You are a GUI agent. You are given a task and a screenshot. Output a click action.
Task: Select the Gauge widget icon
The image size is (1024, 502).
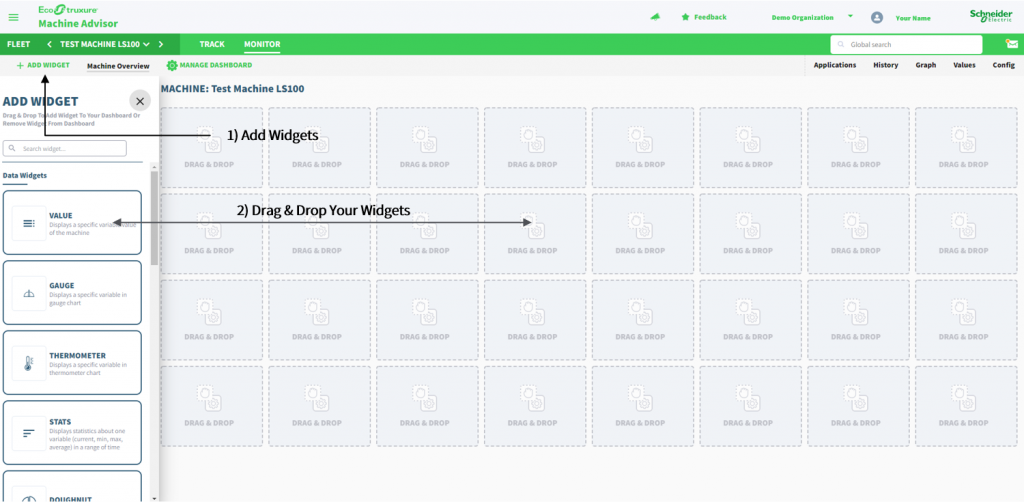(29, 294)
